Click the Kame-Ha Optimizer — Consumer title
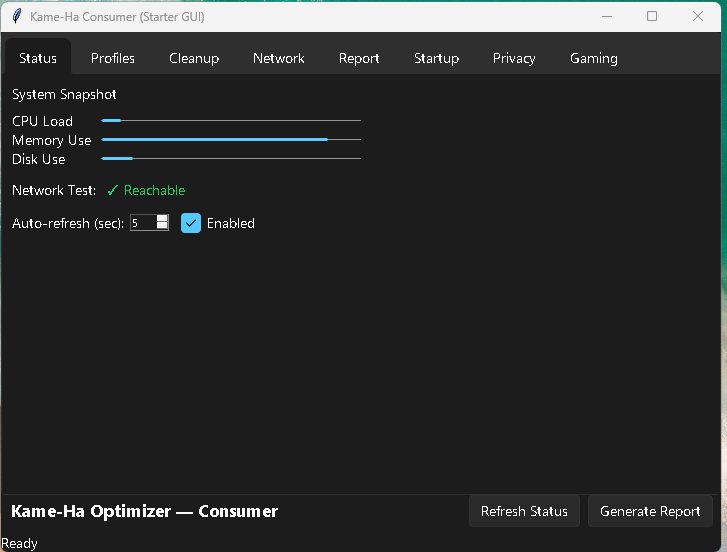This screenshot has width=727, height=552. [144, 511]
